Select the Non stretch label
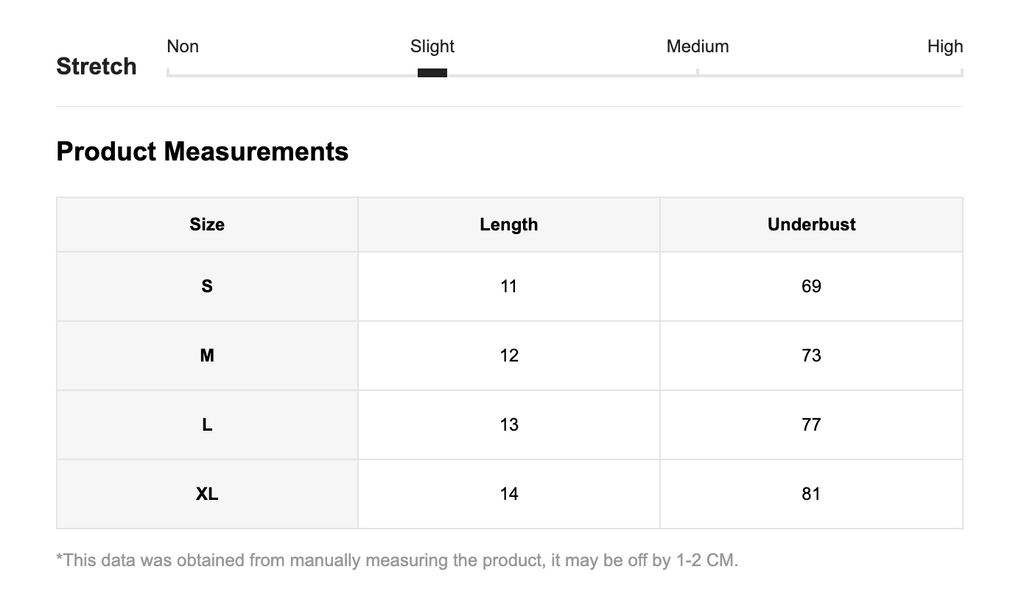The image size is (1024, 589). coord(183,46)
